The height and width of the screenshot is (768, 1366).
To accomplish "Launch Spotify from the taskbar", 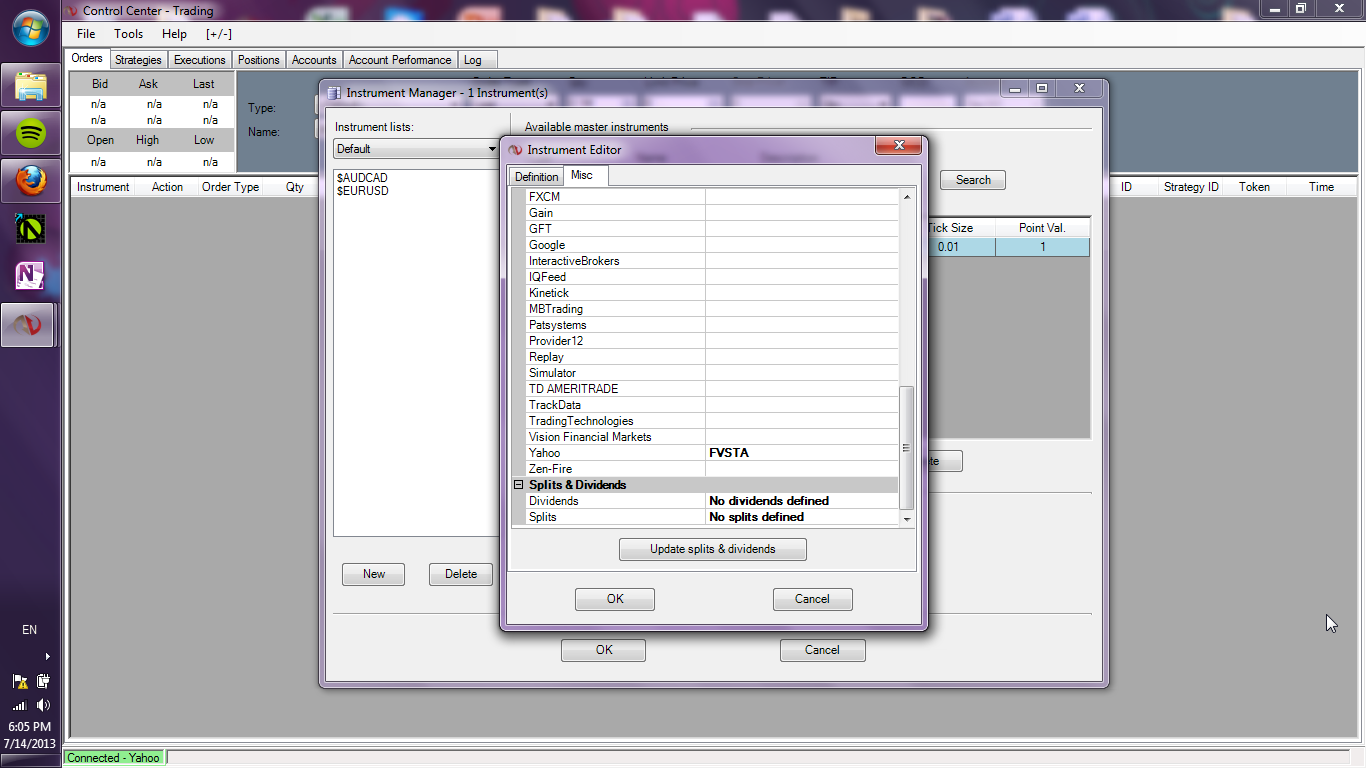I will [x=30, y=133].
